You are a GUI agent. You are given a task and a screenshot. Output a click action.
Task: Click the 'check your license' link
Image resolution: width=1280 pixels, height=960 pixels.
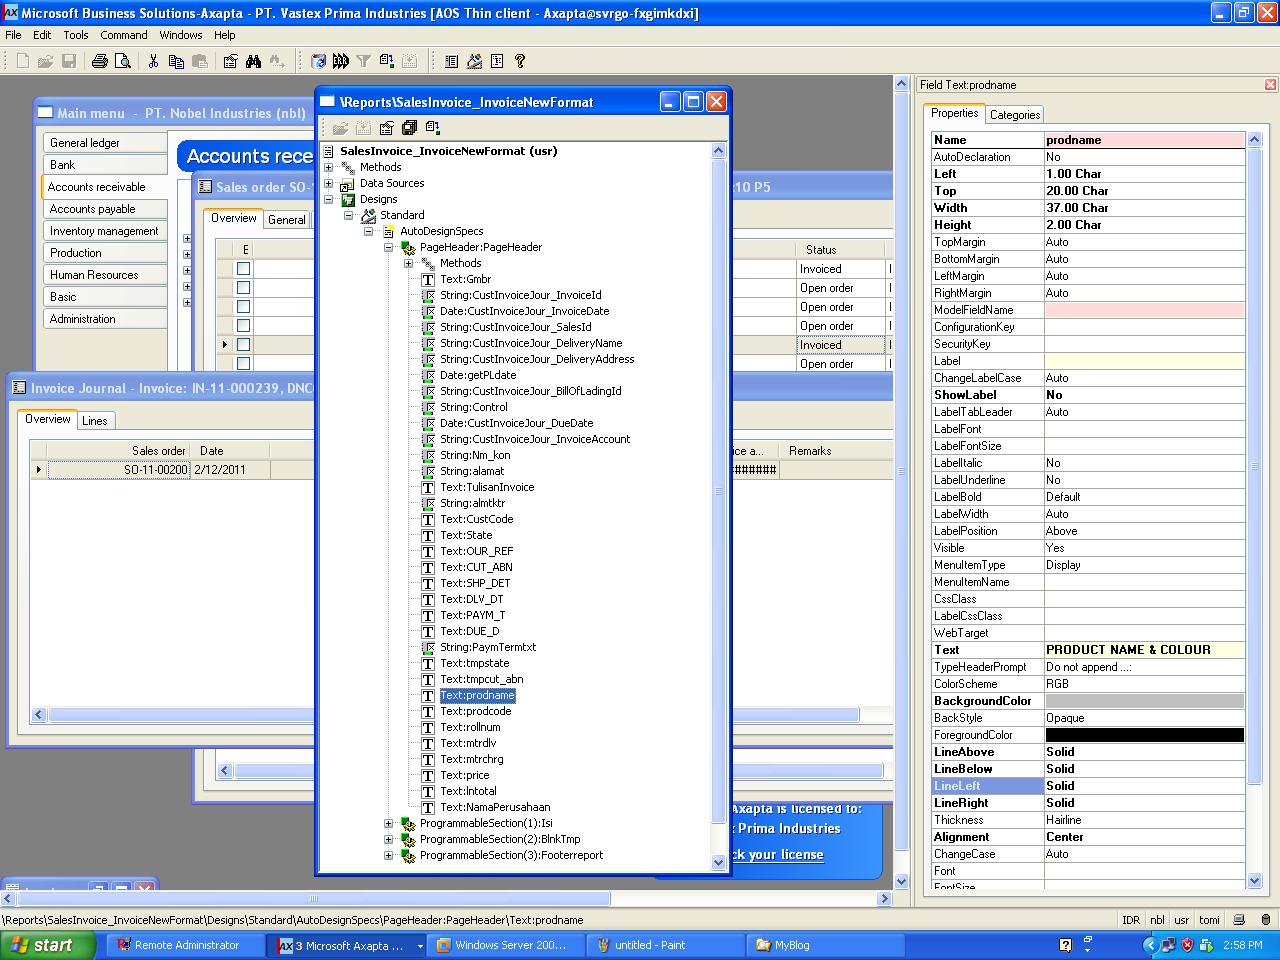click(777, 855)
